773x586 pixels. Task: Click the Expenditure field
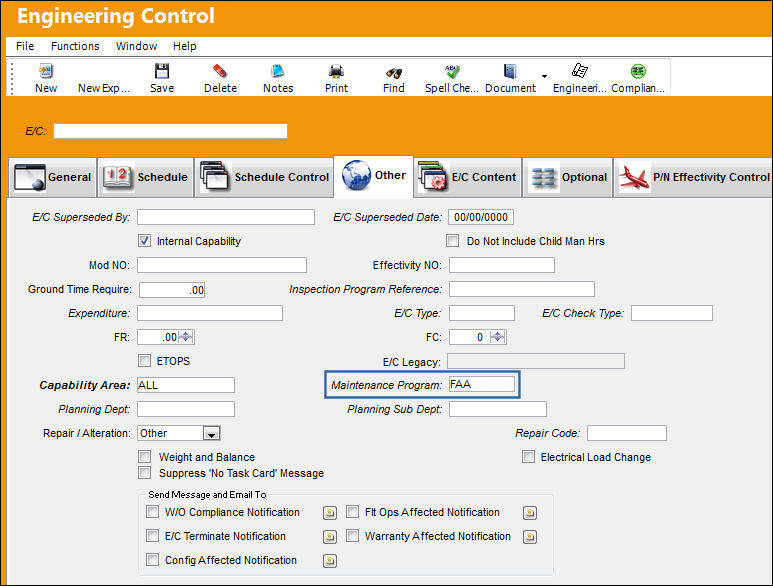coord(210,313)
